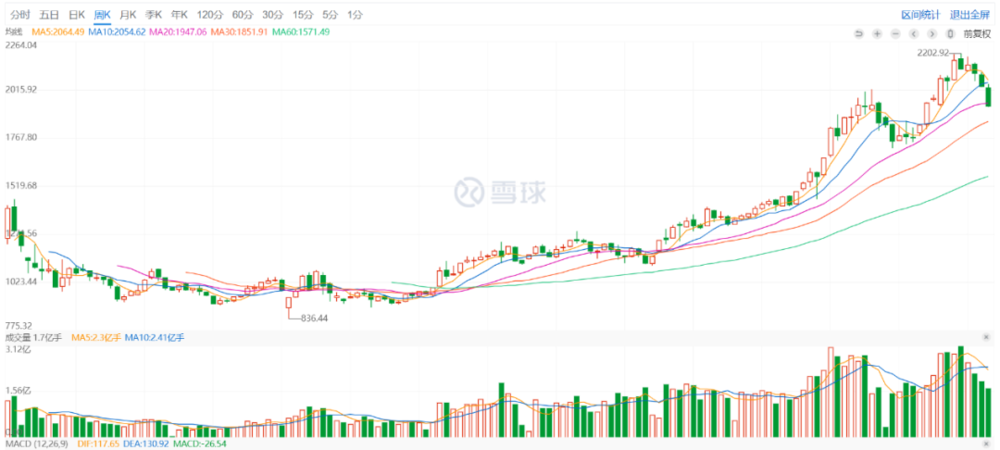Viewport: 1000px width, 450px height.
Task: Zoom in the chart with the plus icon
Action: (878, 34)
